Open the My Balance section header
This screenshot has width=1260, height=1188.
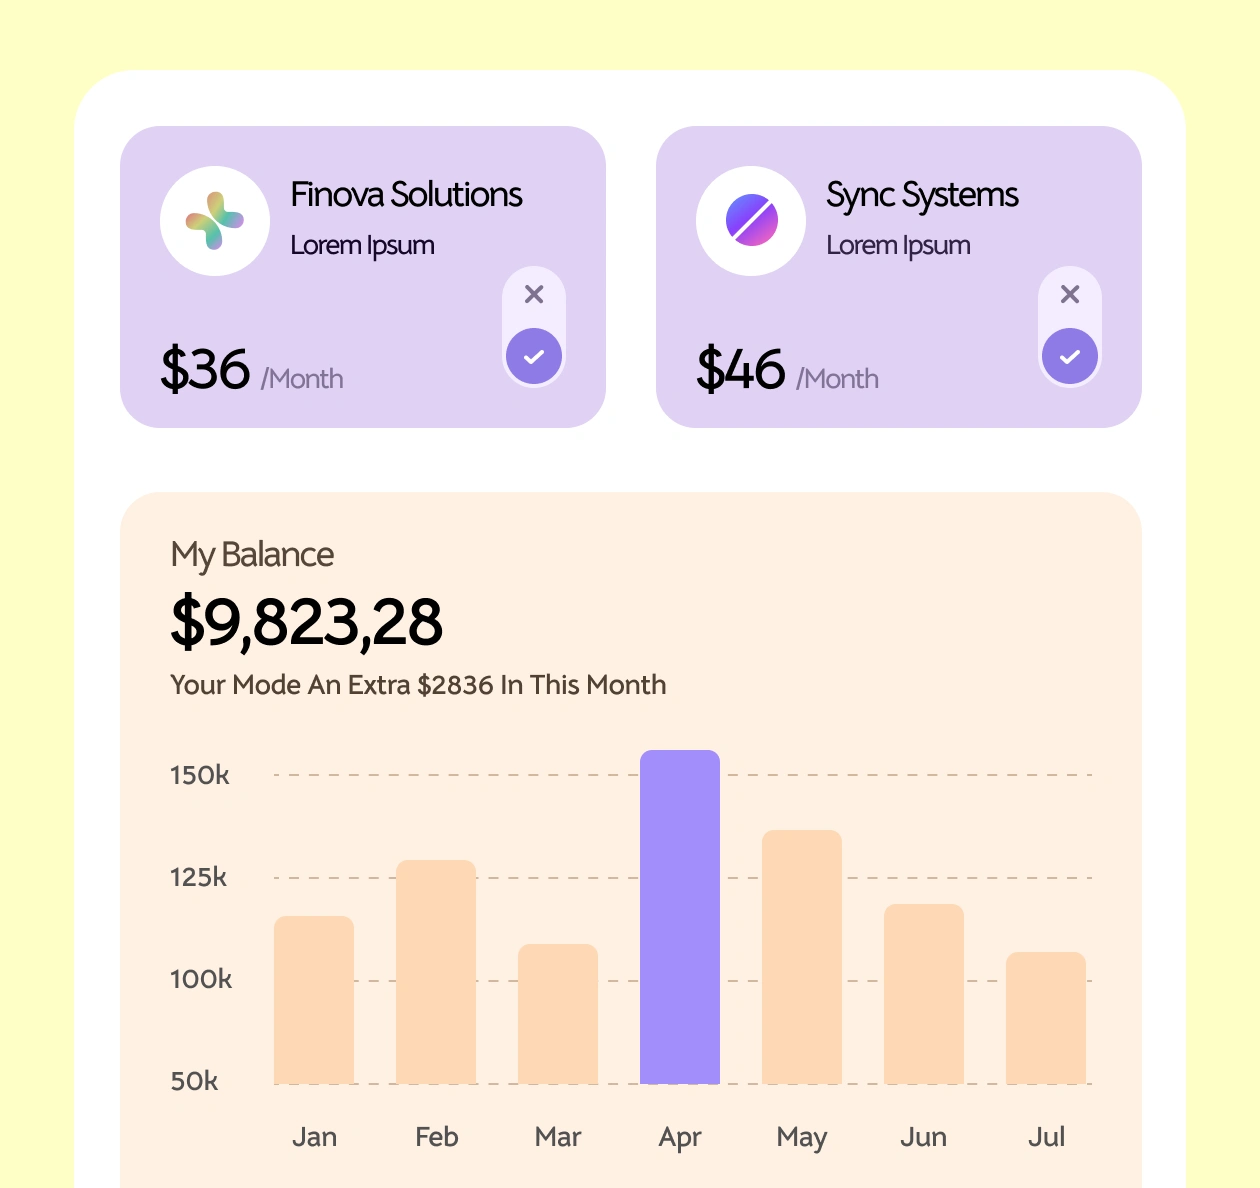coord(251,554)
